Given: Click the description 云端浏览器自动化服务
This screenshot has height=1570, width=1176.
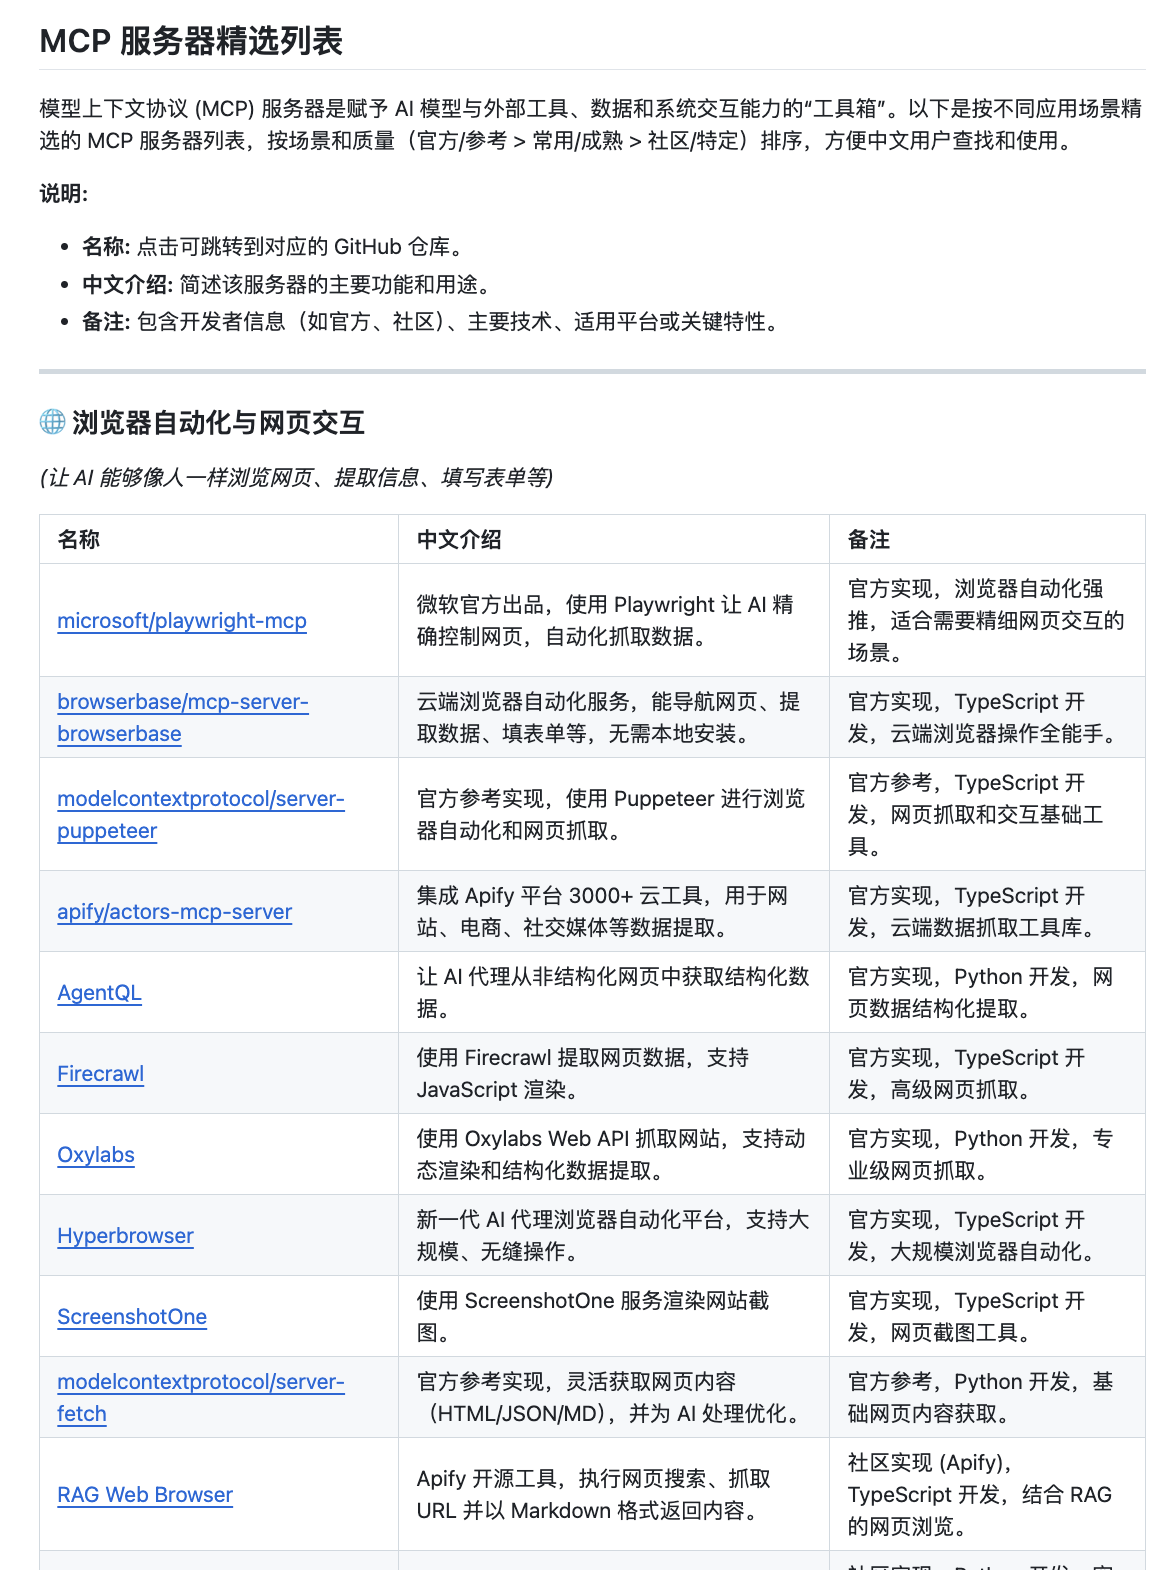Looking at the screenshot, I should coord(609,718).
